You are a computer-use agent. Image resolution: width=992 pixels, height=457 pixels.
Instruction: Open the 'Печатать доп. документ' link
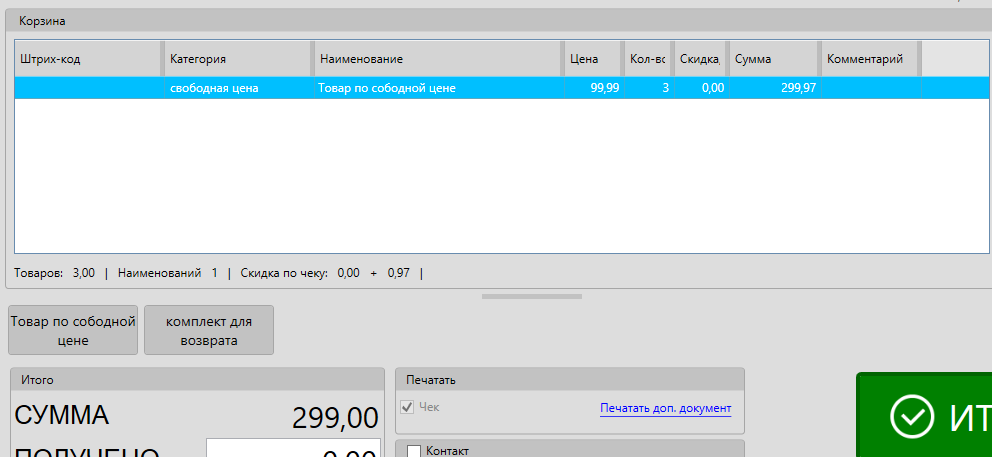[665, 408]
